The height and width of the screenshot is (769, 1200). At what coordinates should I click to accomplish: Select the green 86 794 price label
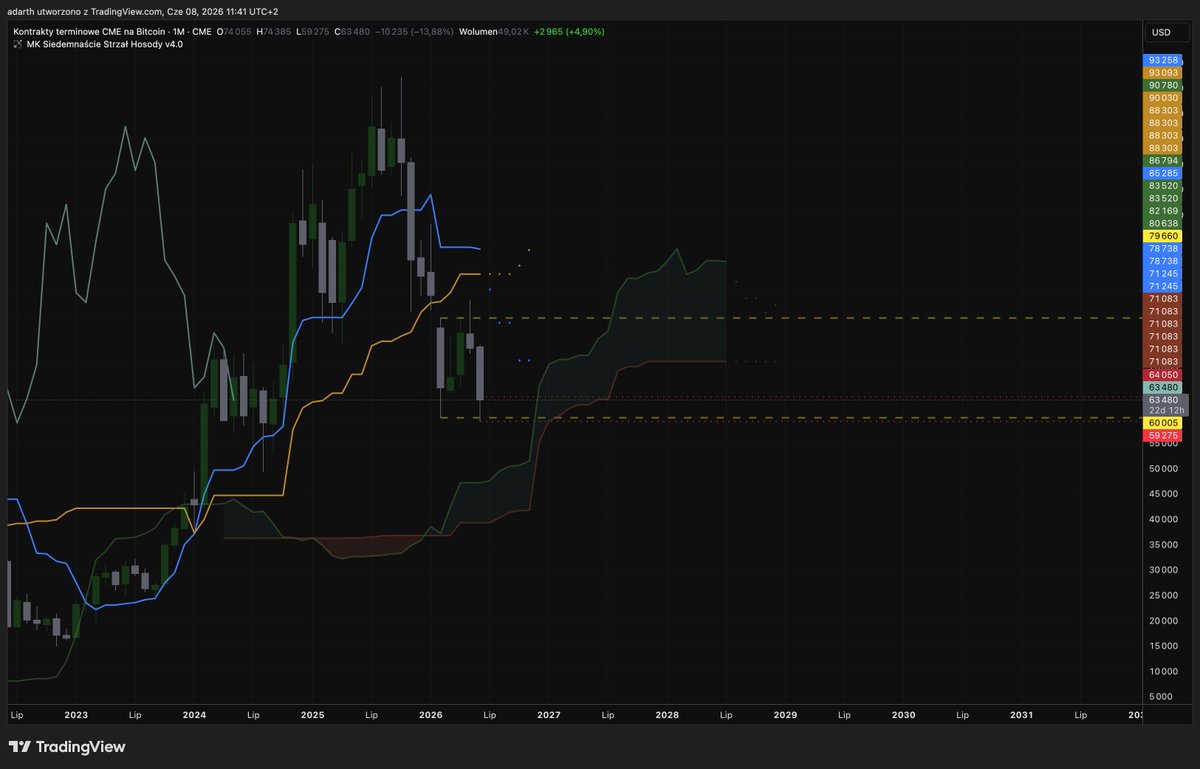[x=1162, y=160]
